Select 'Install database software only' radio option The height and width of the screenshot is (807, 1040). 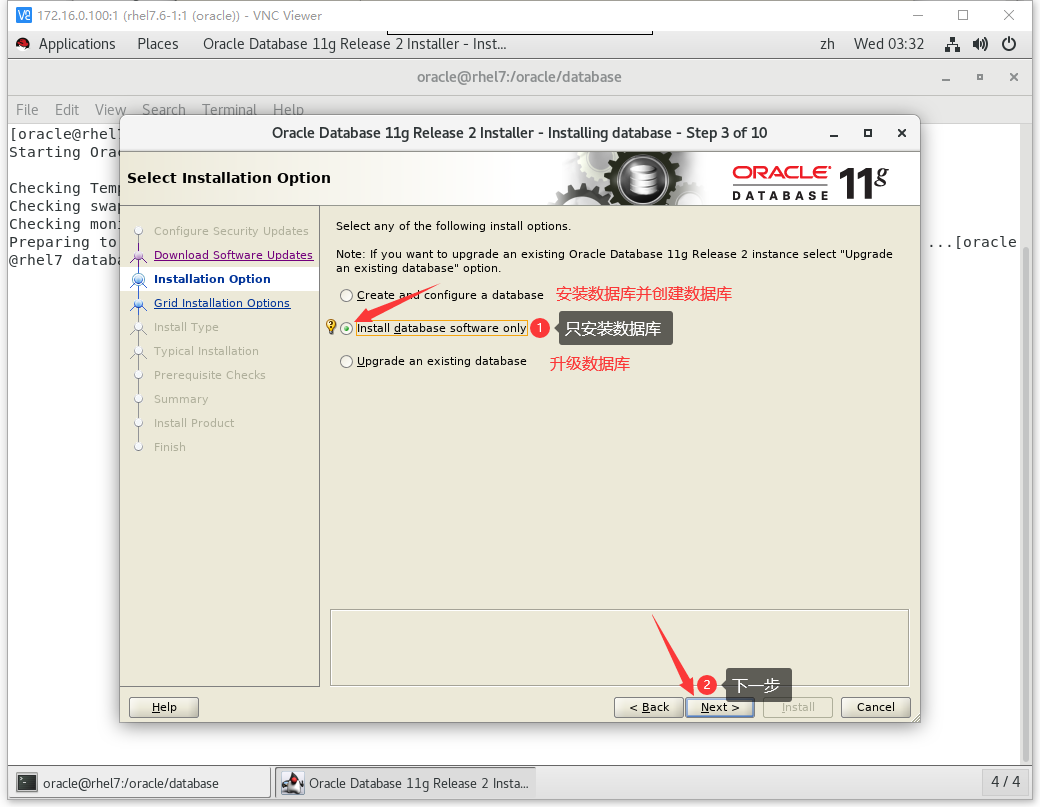tap(346, 328)
